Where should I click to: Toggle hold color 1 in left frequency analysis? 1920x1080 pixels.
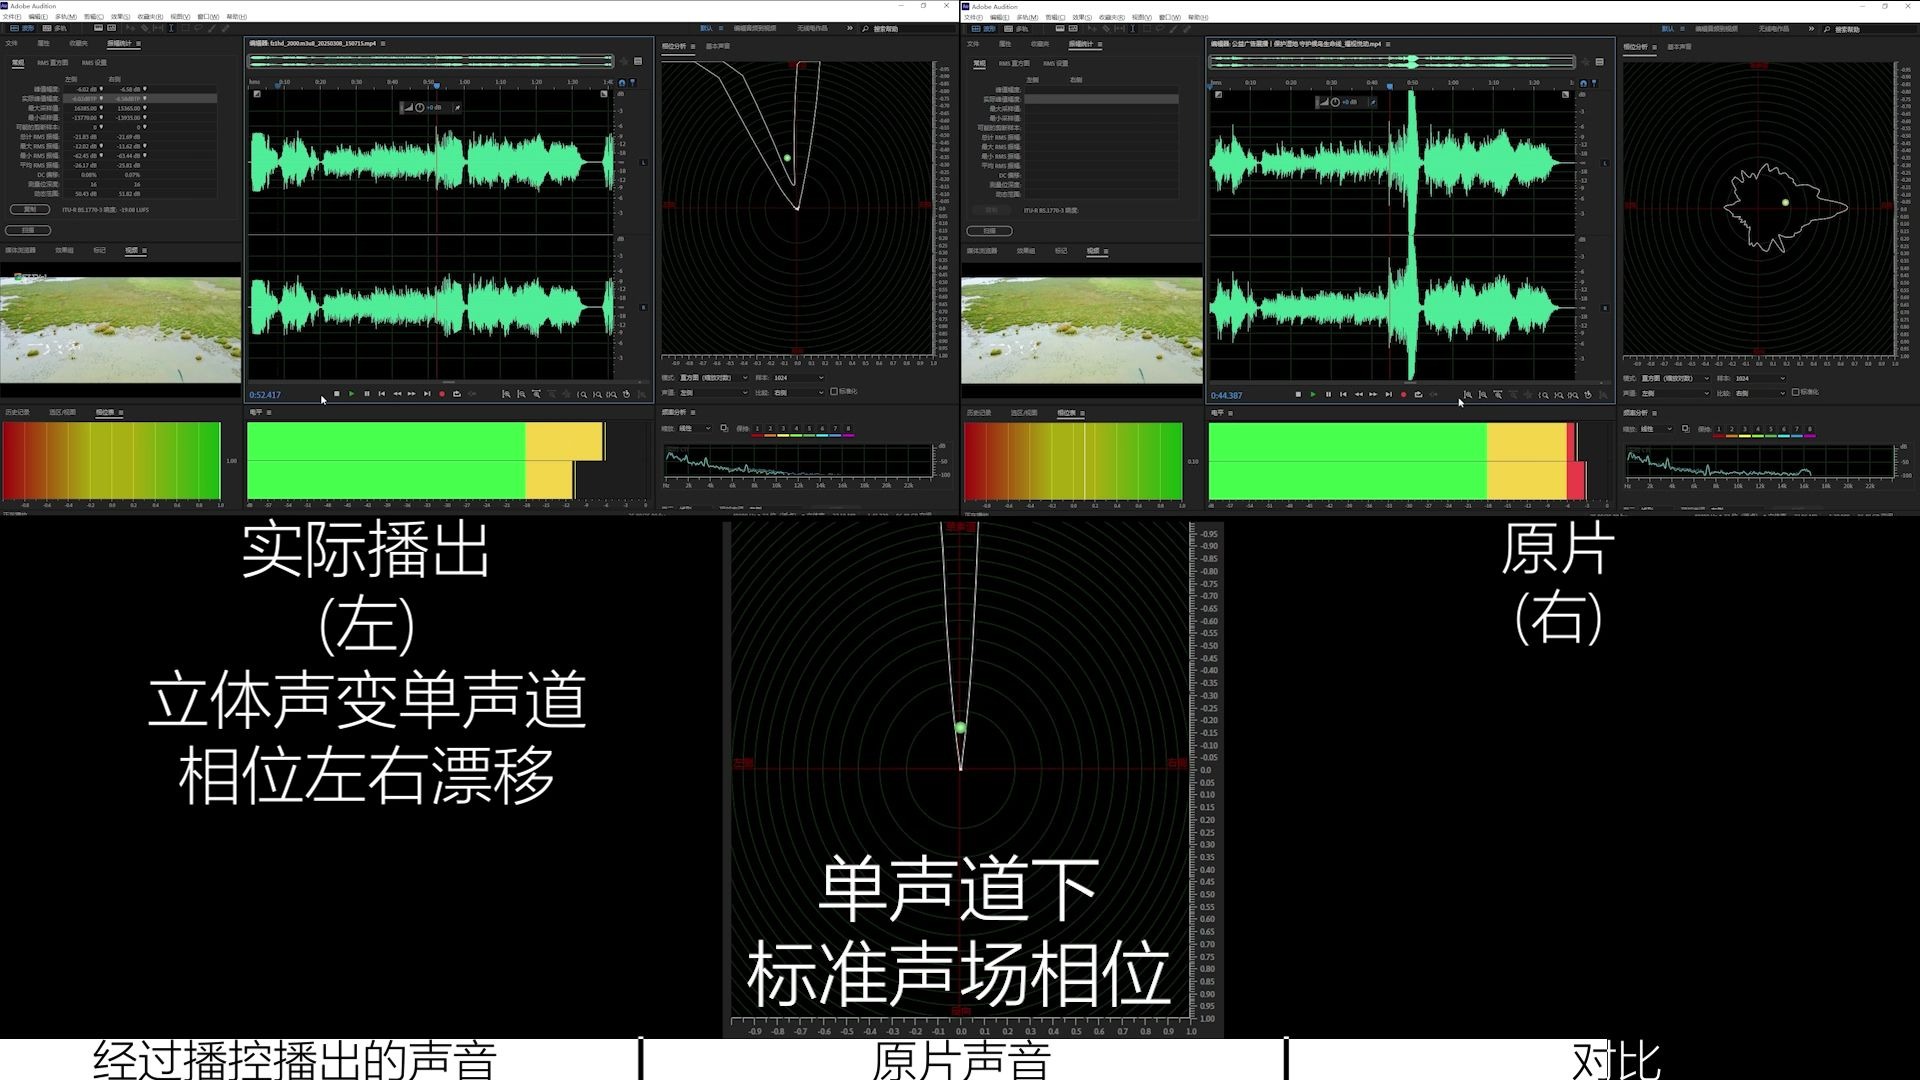tap(757, 429)
